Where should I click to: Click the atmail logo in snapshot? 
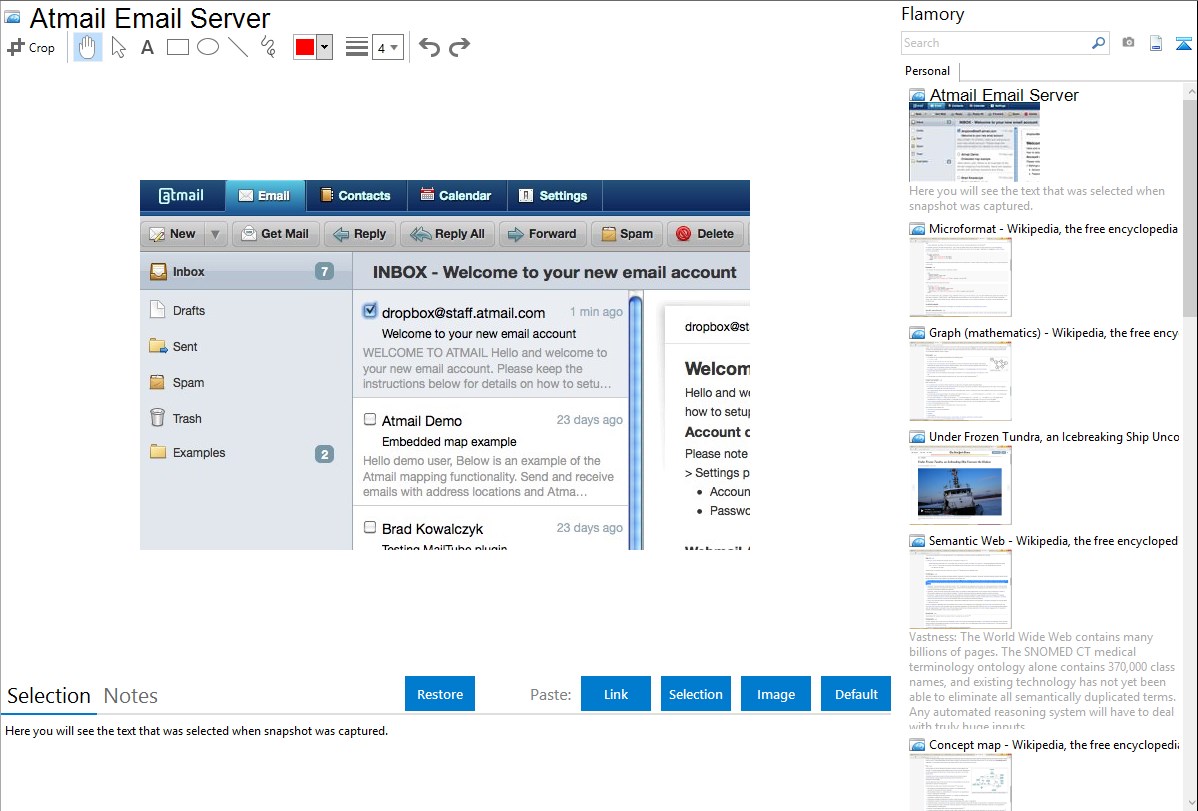click(181, 196)
